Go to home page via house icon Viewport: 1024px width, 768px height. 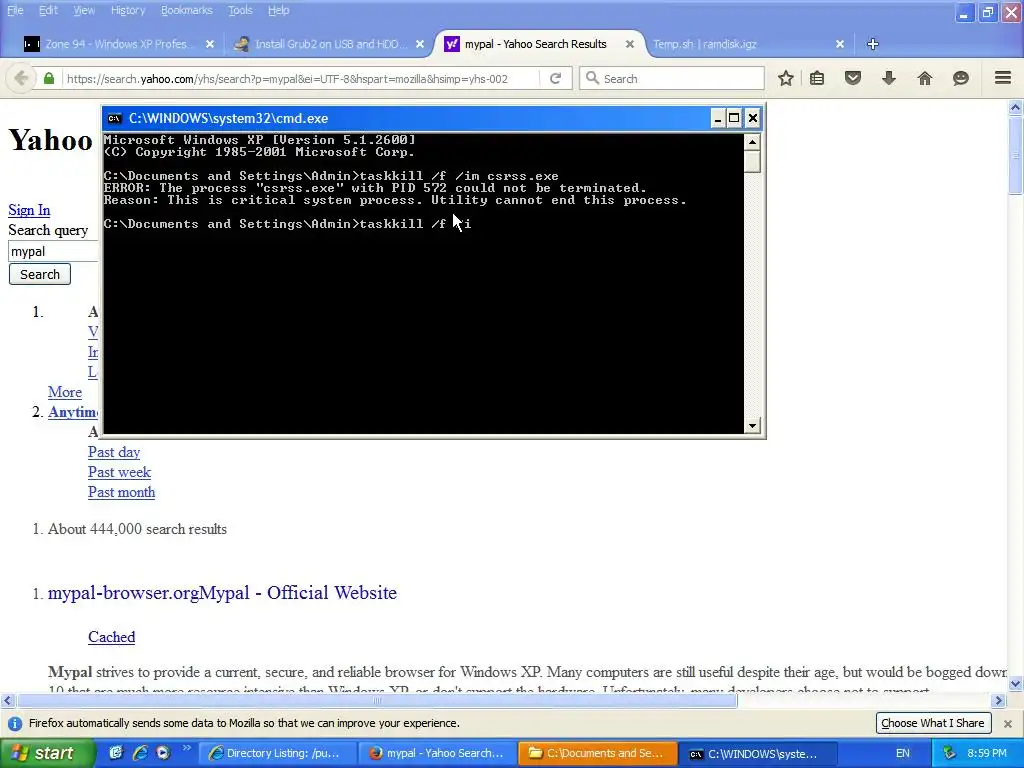click(x=925, y=78)
